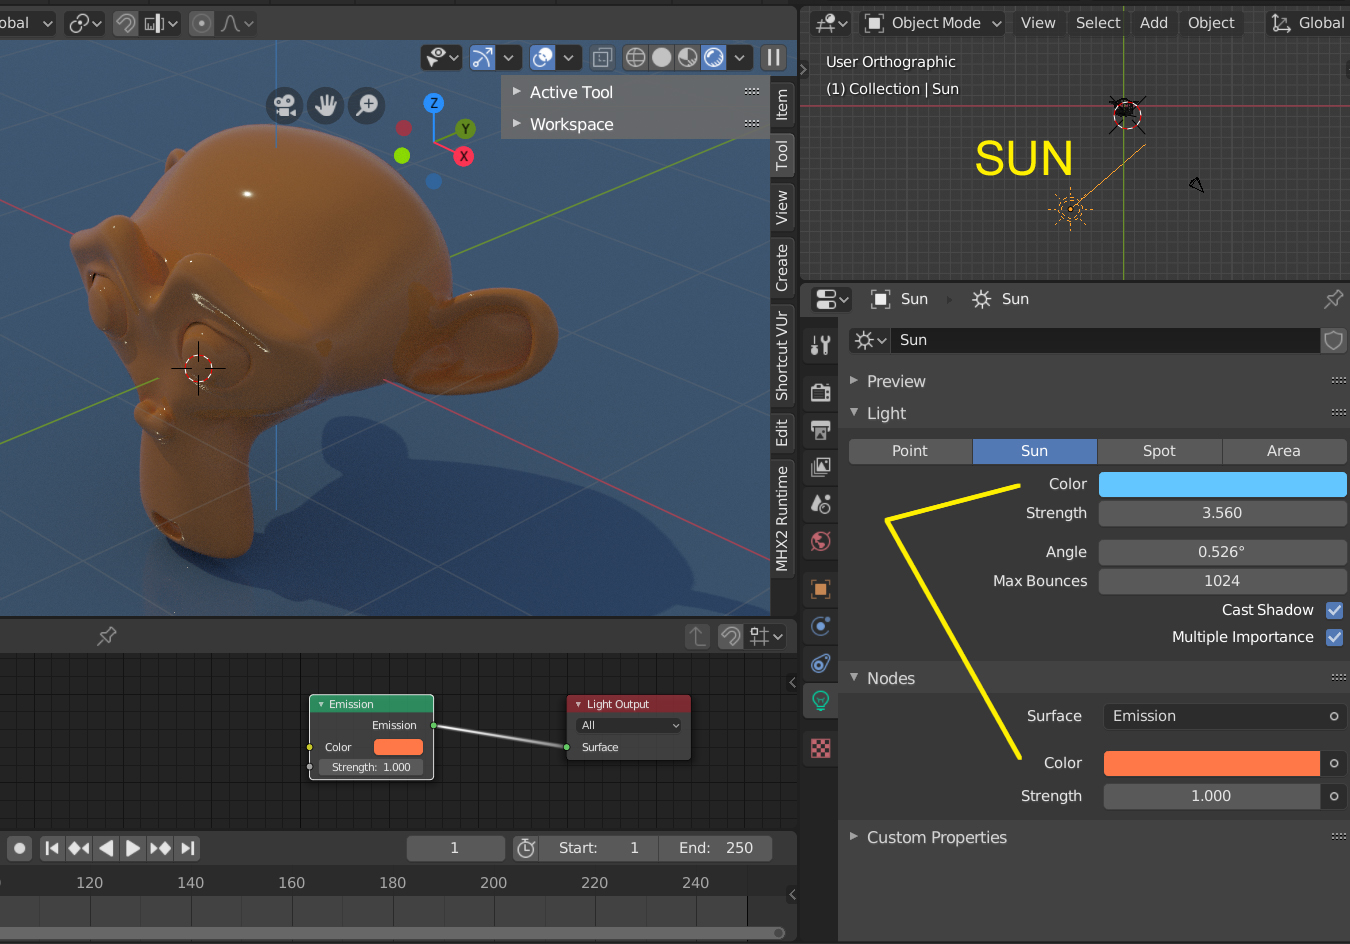Image resolution: width=1350 pixels, height=944 pixels.
Task: Open the Object properties tab icon
Action: (x=821, y=589)
